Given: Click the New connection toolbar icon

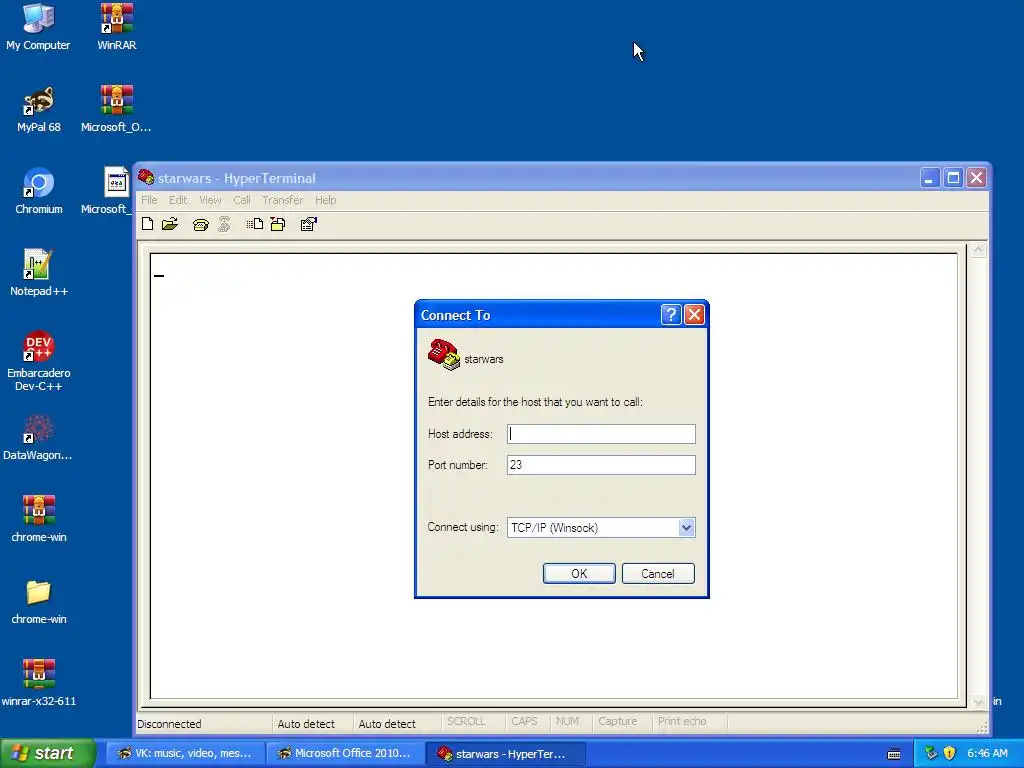Looking at the screenshot, I should [148, 224].
